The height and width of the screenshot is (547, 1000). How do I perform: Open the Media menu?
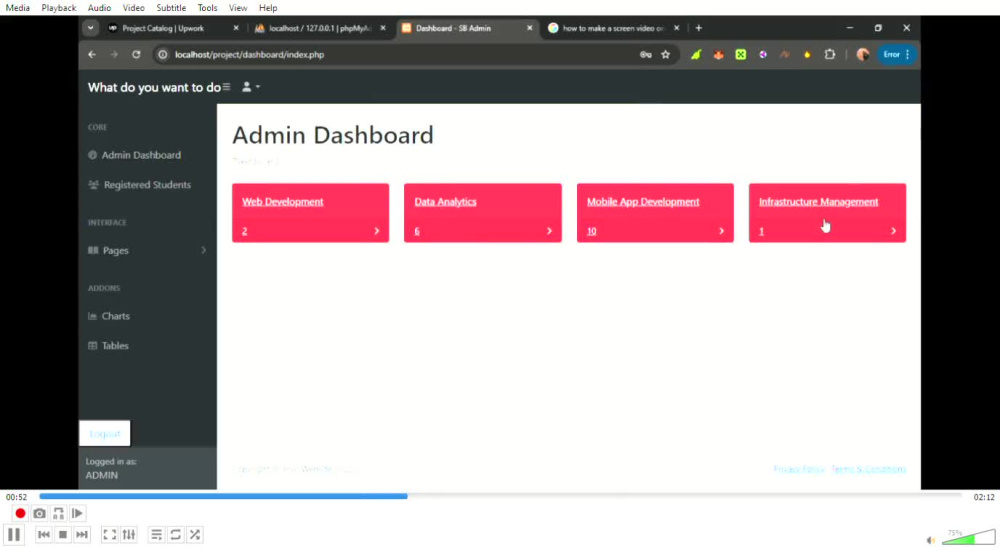(17, 8)
